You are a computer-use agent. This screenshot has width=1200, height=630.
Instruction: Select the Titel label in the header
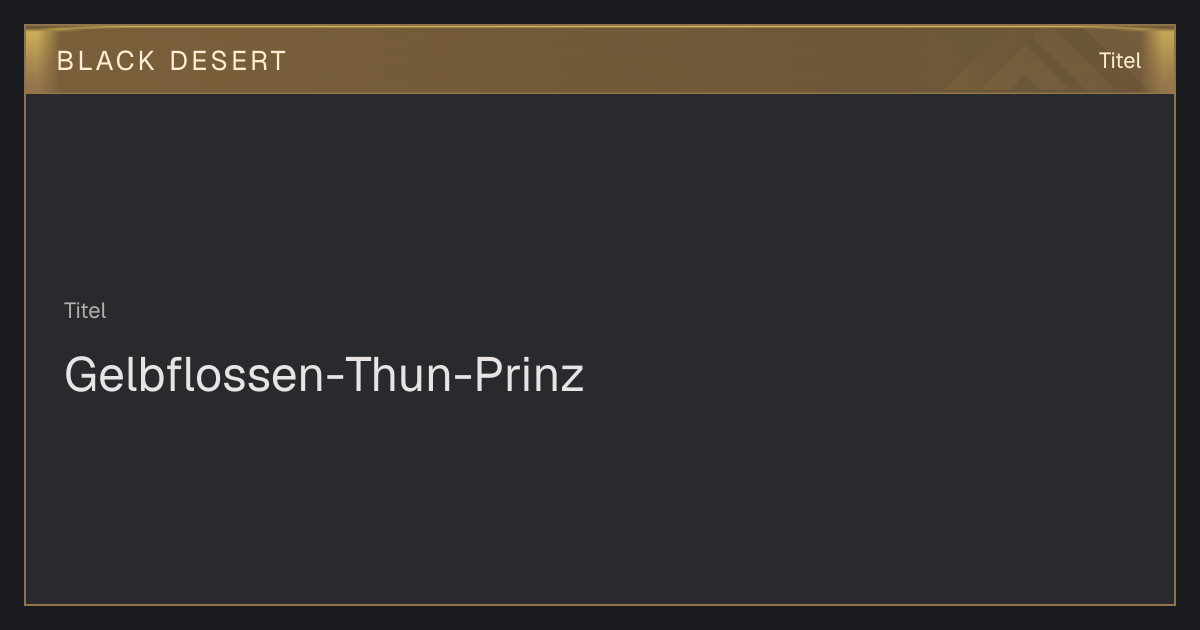click(1120, 61)
